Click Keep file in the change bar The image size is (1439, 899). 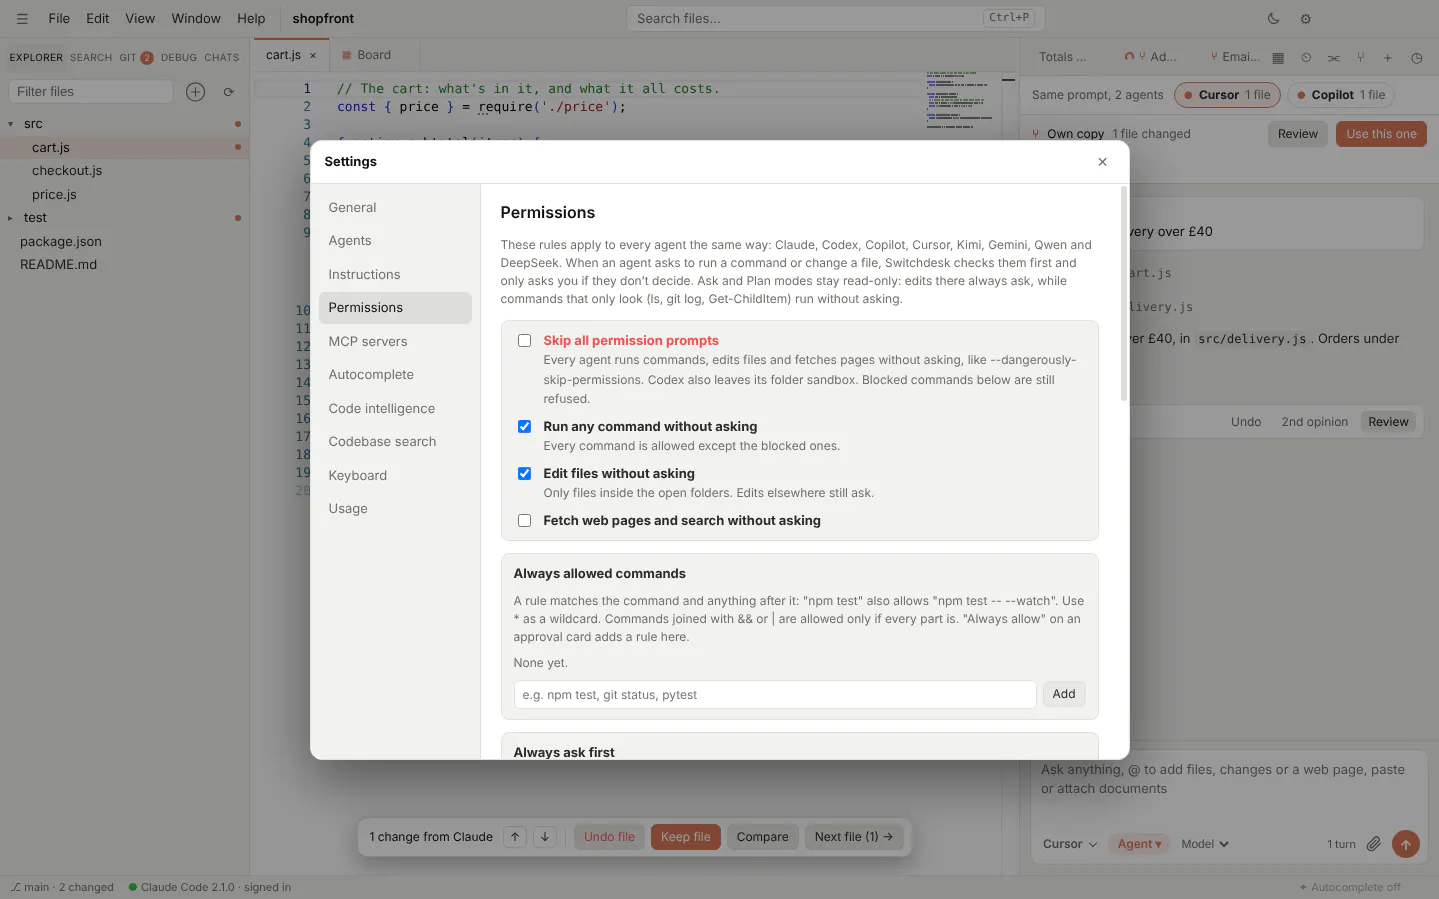coord(686,837)
